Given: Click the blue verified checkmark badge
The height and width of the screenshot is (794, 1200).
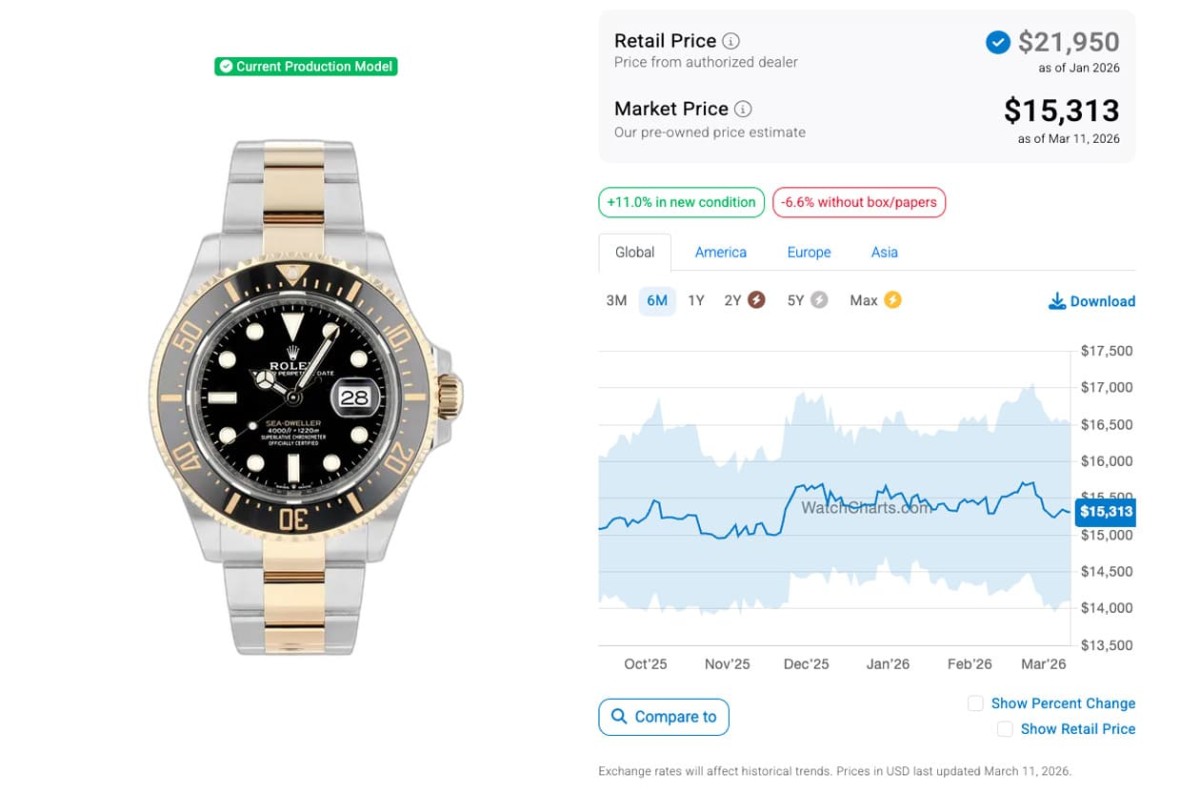Looking at the screenshot, I should click(x=997, y=42).
